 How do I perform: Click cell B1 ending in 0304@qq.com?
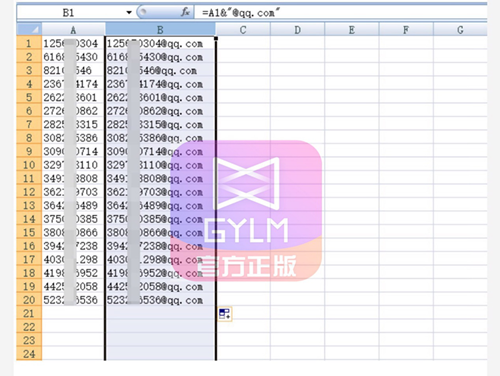[160, 43]
